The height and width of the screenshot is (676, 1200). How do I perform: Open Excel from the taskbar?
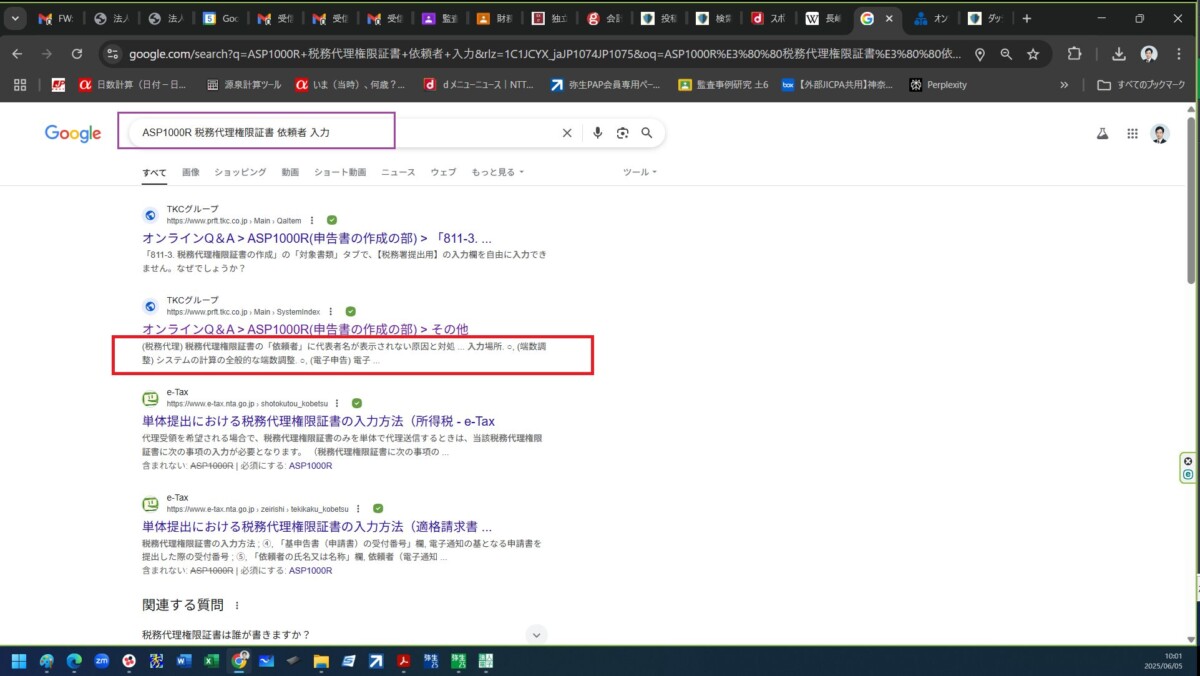point(212,661)
